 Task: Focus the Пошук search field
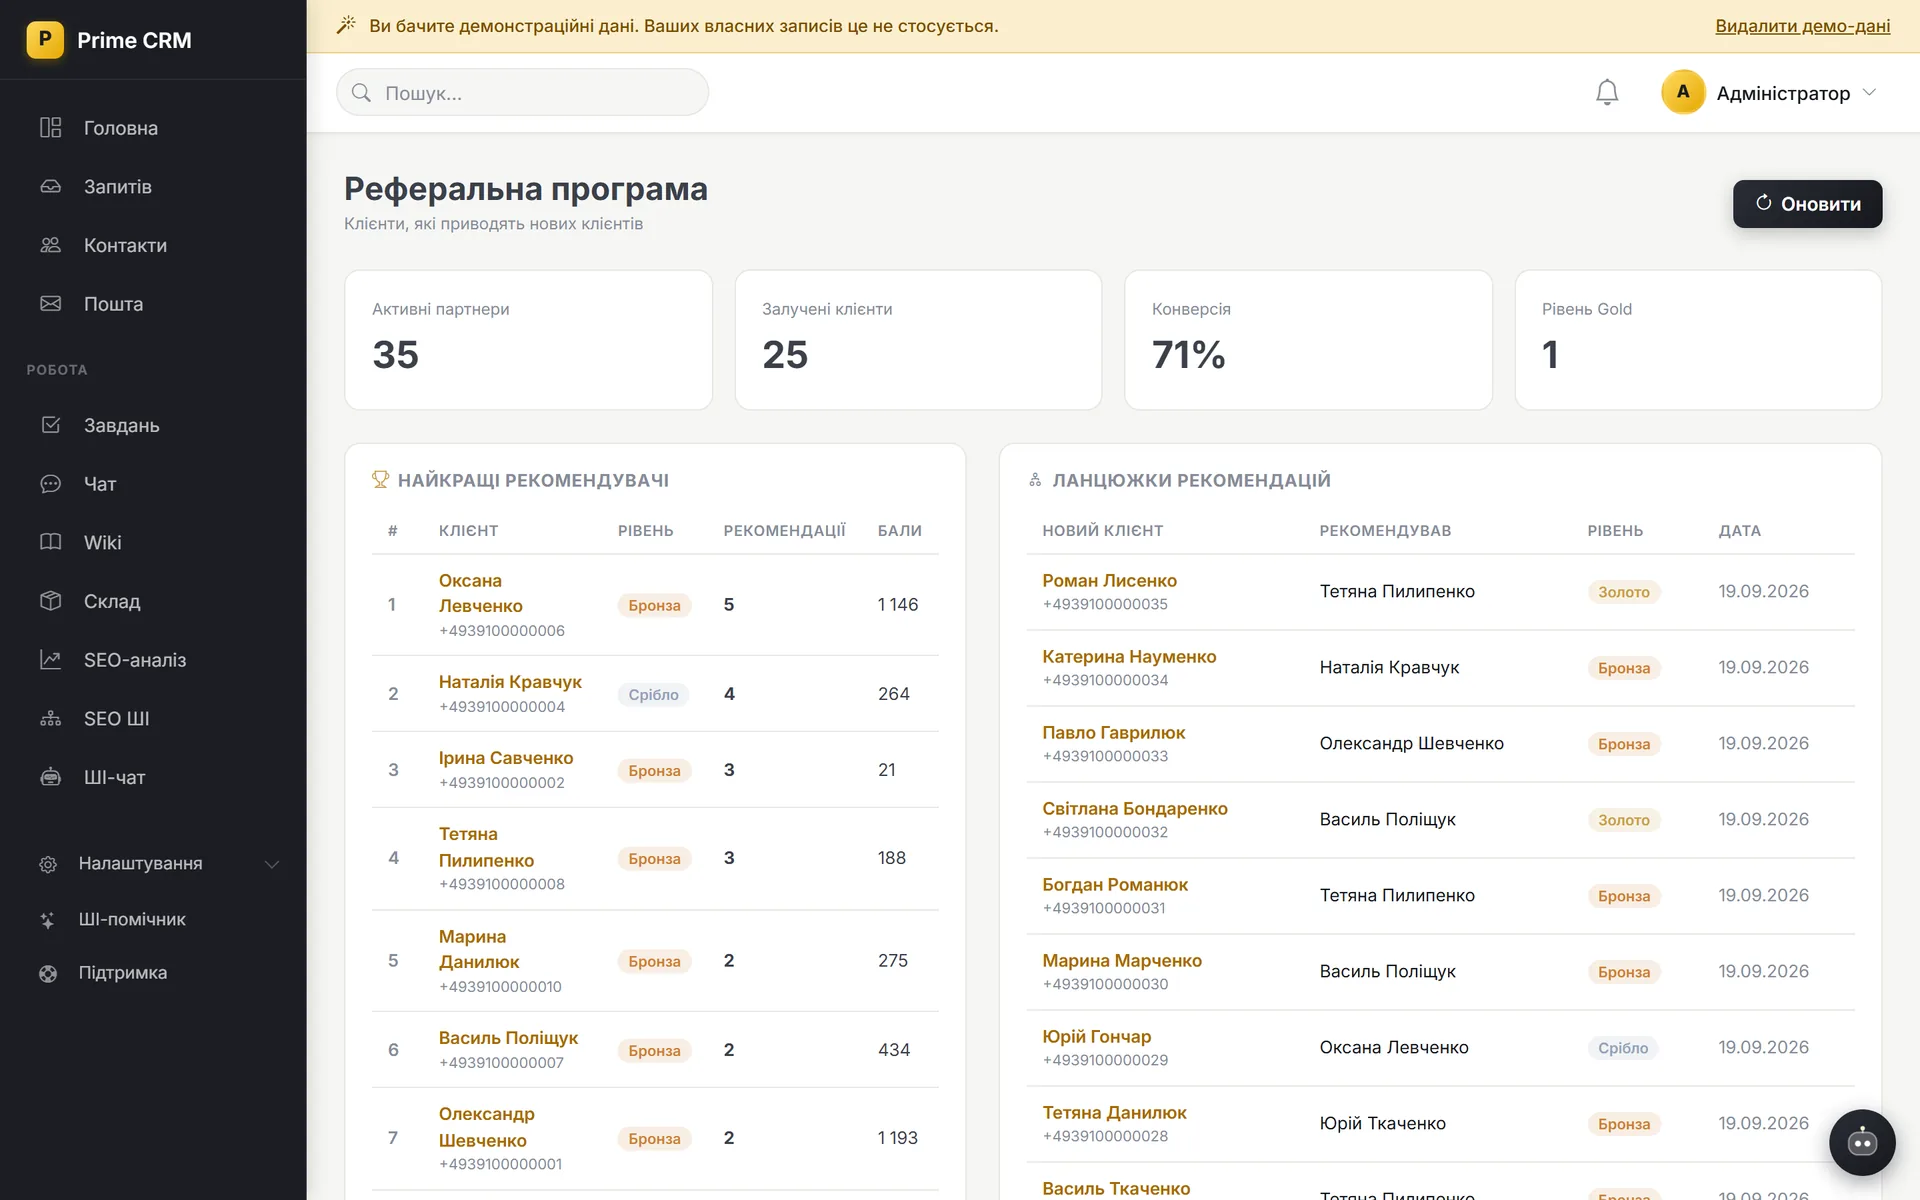(x=522, y=93)
